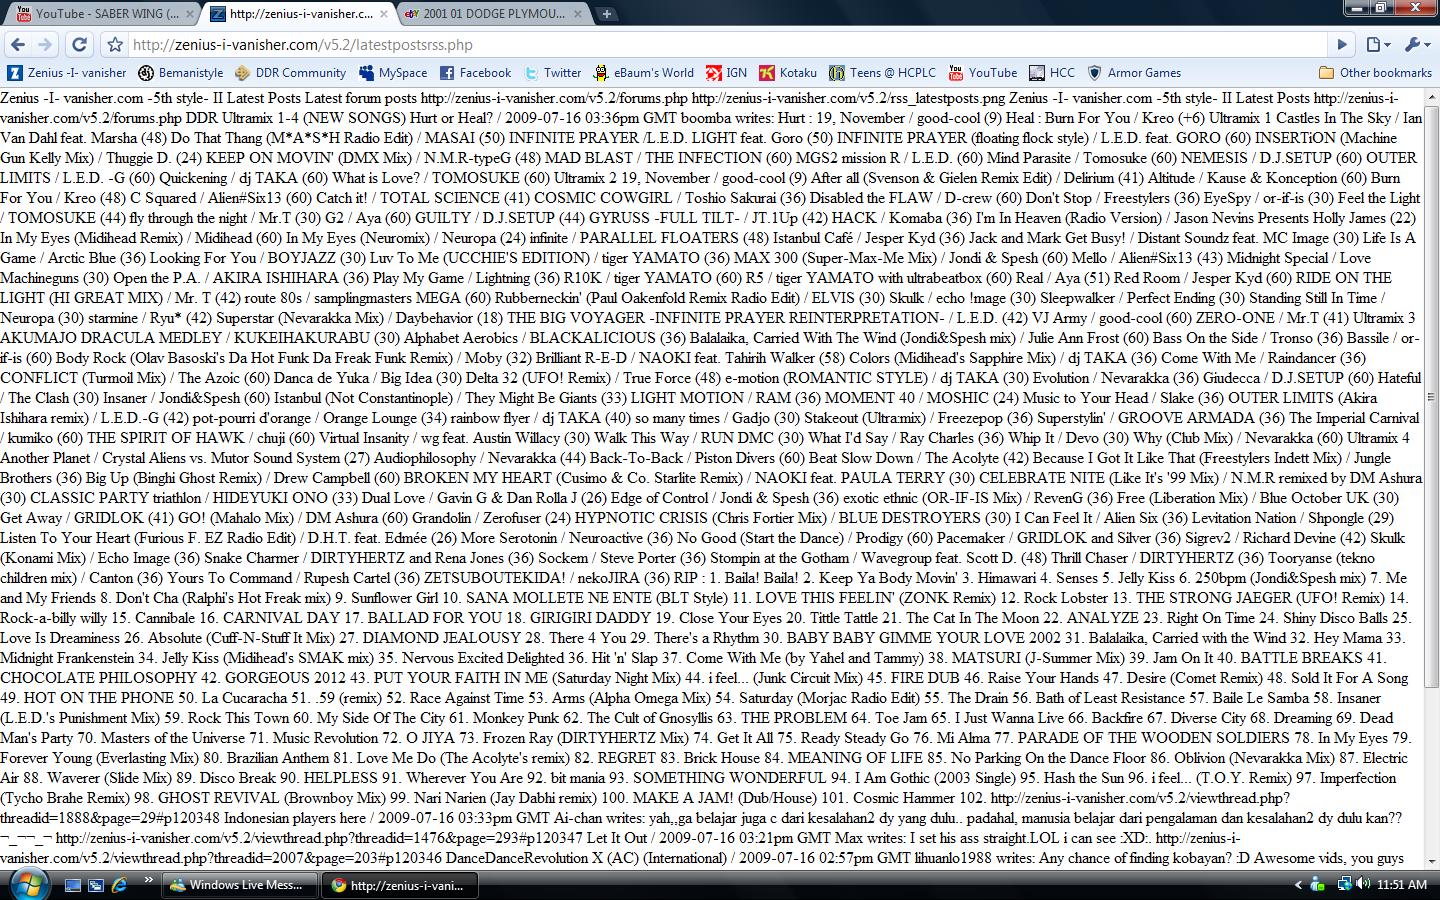Image resolution: width=1440 pixels, height=900 pixels.
Task: Click Show Desktop quick launch icon
Action: 72,885
